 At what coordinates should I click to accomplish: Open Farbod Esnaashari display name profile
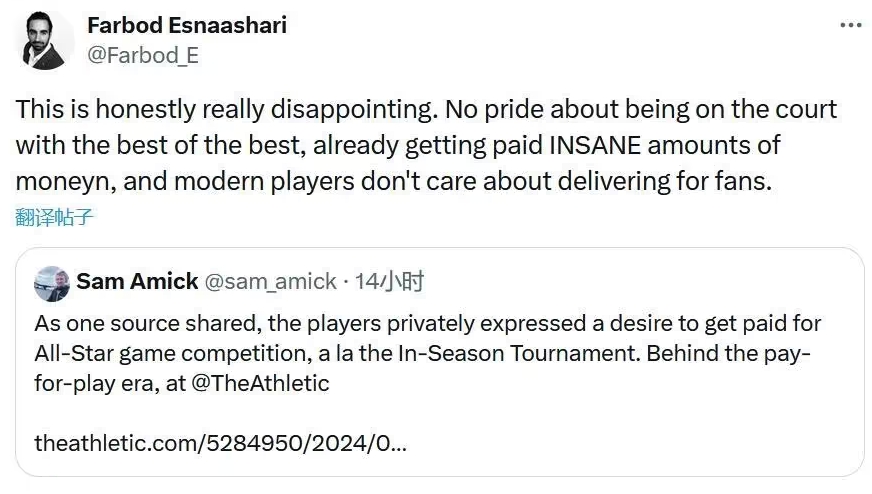(x=187, y=25)
